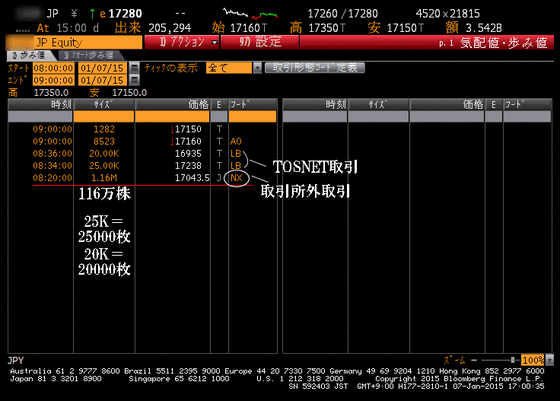Viewport: 560px width, 401px height.
Task: Click the bid/ask size 4520x21815
Action: pos(448,14)
